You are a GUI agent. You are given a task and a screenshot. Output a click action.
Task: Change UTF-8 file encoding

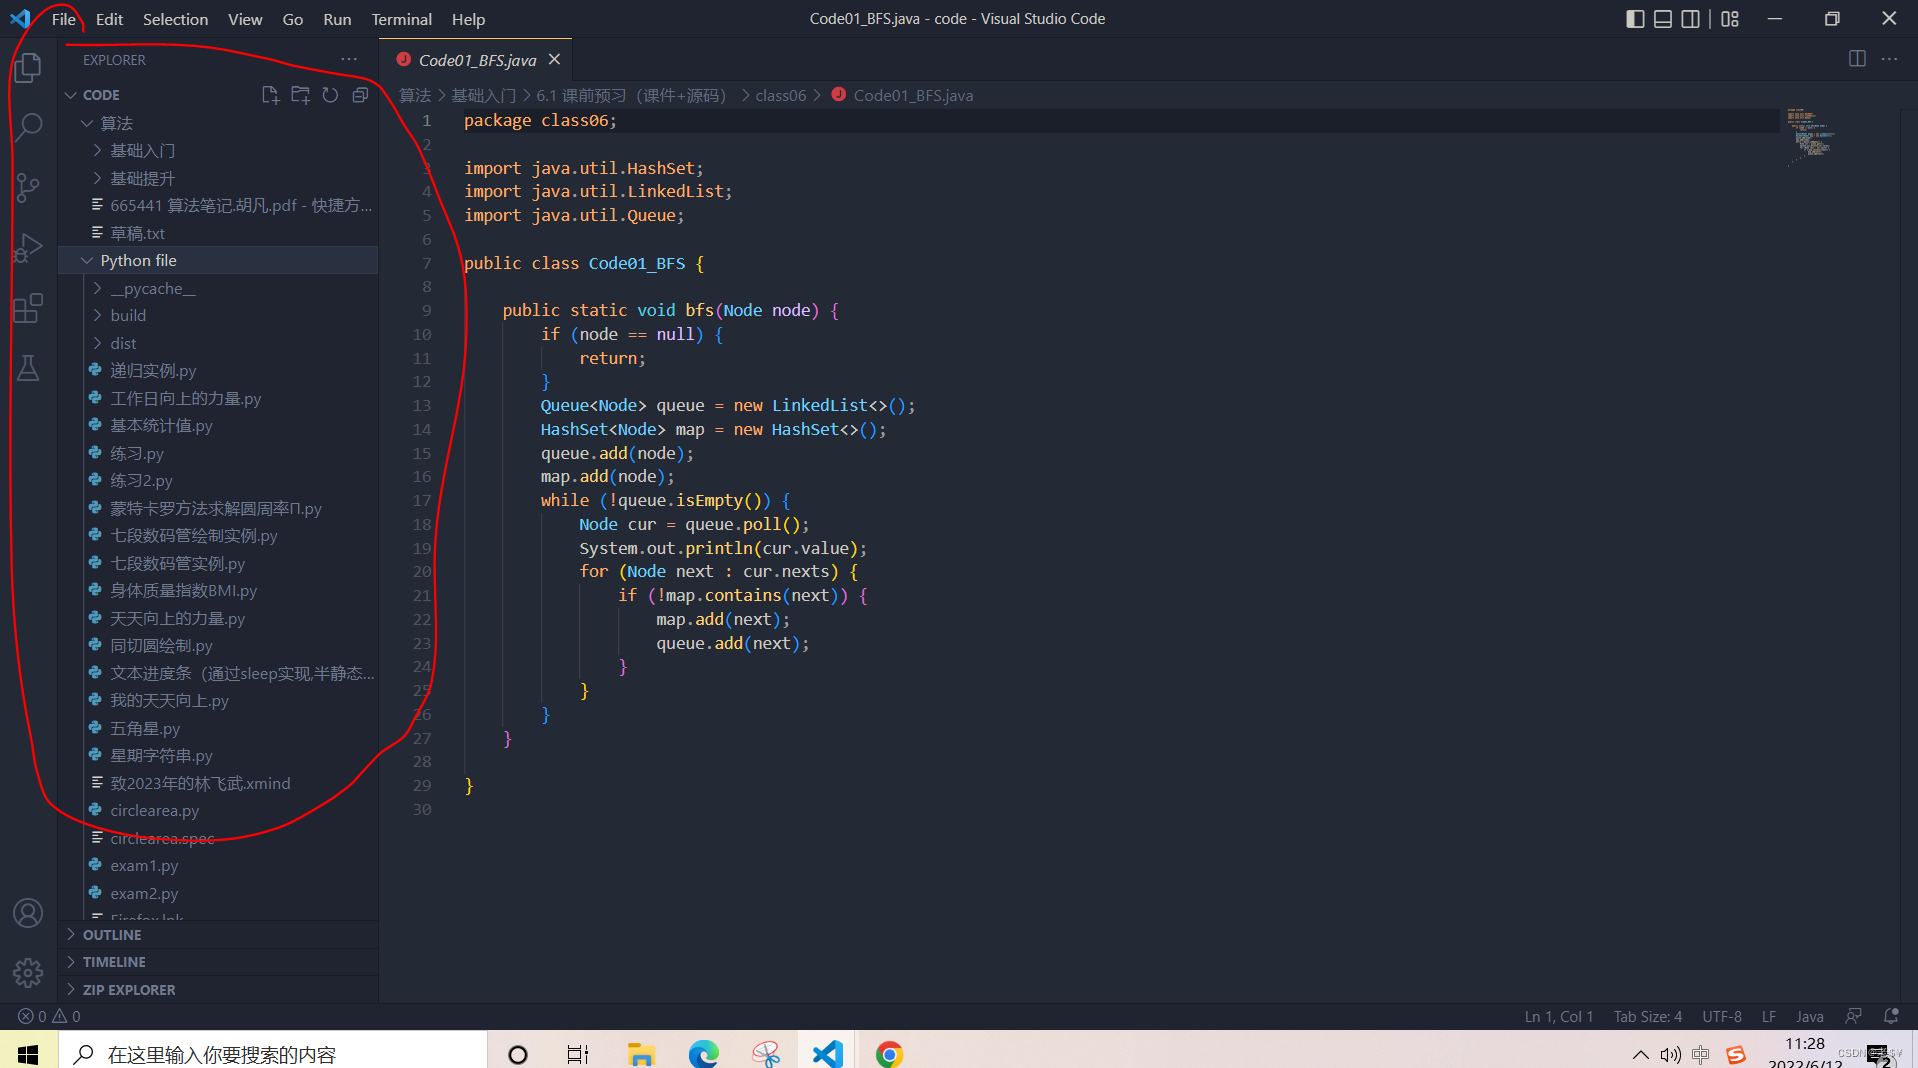[x=1722, y=1016]
